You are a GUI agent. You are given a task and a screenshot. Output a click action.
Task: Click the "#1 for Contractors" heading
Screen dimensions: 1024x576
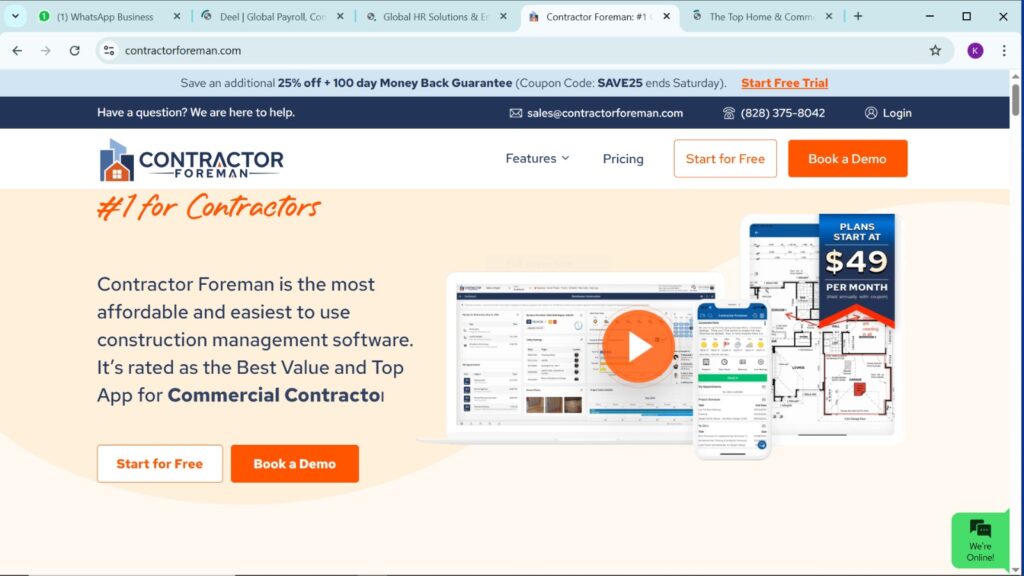(208, 208)
